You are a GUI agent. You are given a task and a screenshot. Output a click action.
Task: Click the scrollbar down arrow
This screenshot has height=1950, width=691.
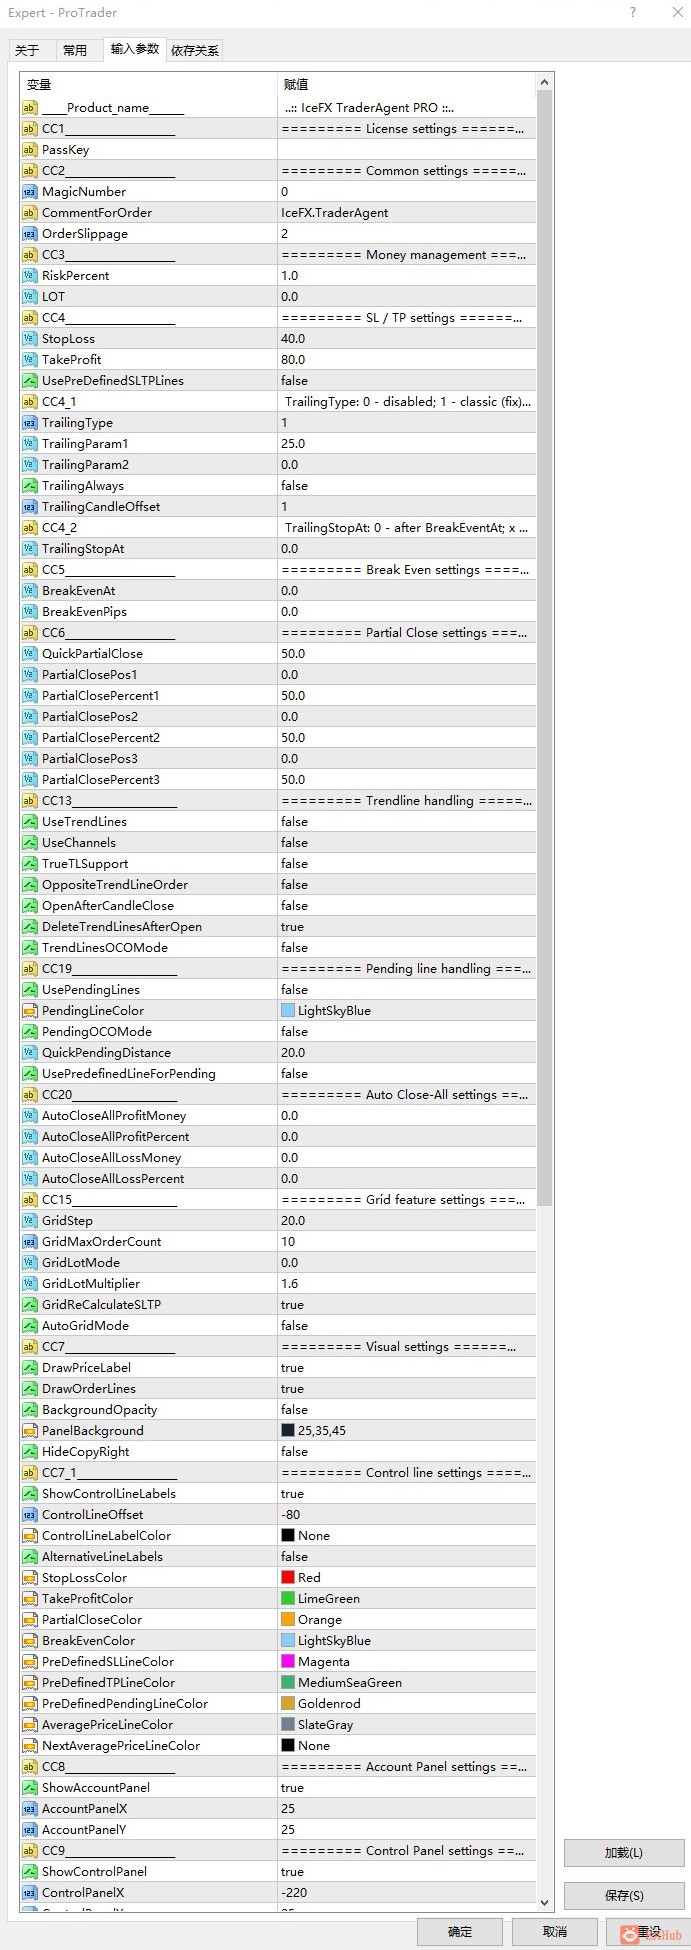545,1903
